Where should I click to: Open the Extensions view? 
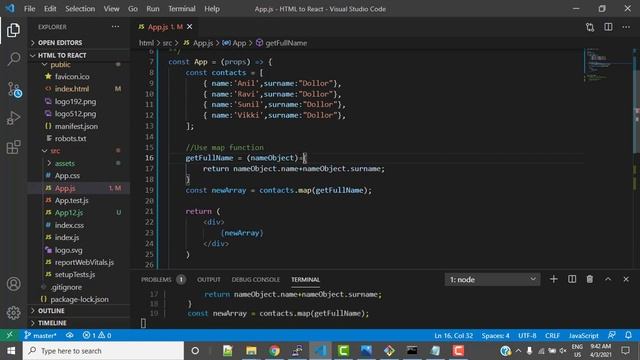[13, 147]
